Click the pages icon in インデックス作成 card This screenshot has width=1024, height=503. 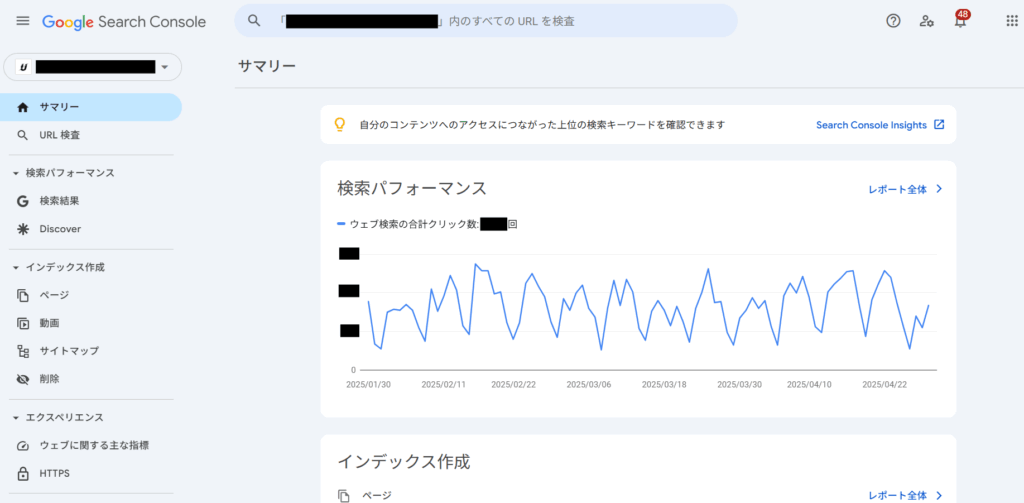point(344,496)
